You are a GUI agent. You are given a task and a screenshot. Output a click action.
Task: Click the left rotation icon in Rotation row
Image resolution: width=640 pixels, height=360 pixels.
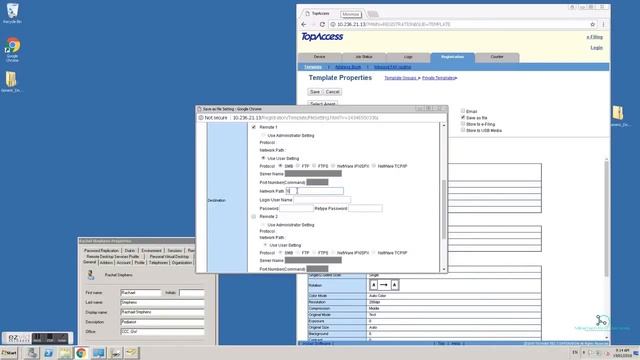click(x=374, y=285)
